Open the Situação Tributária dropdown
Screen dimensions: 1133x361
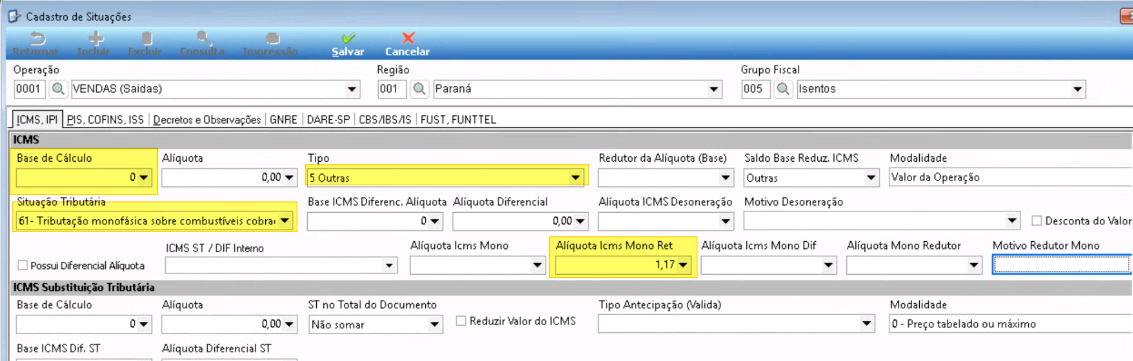286,221
